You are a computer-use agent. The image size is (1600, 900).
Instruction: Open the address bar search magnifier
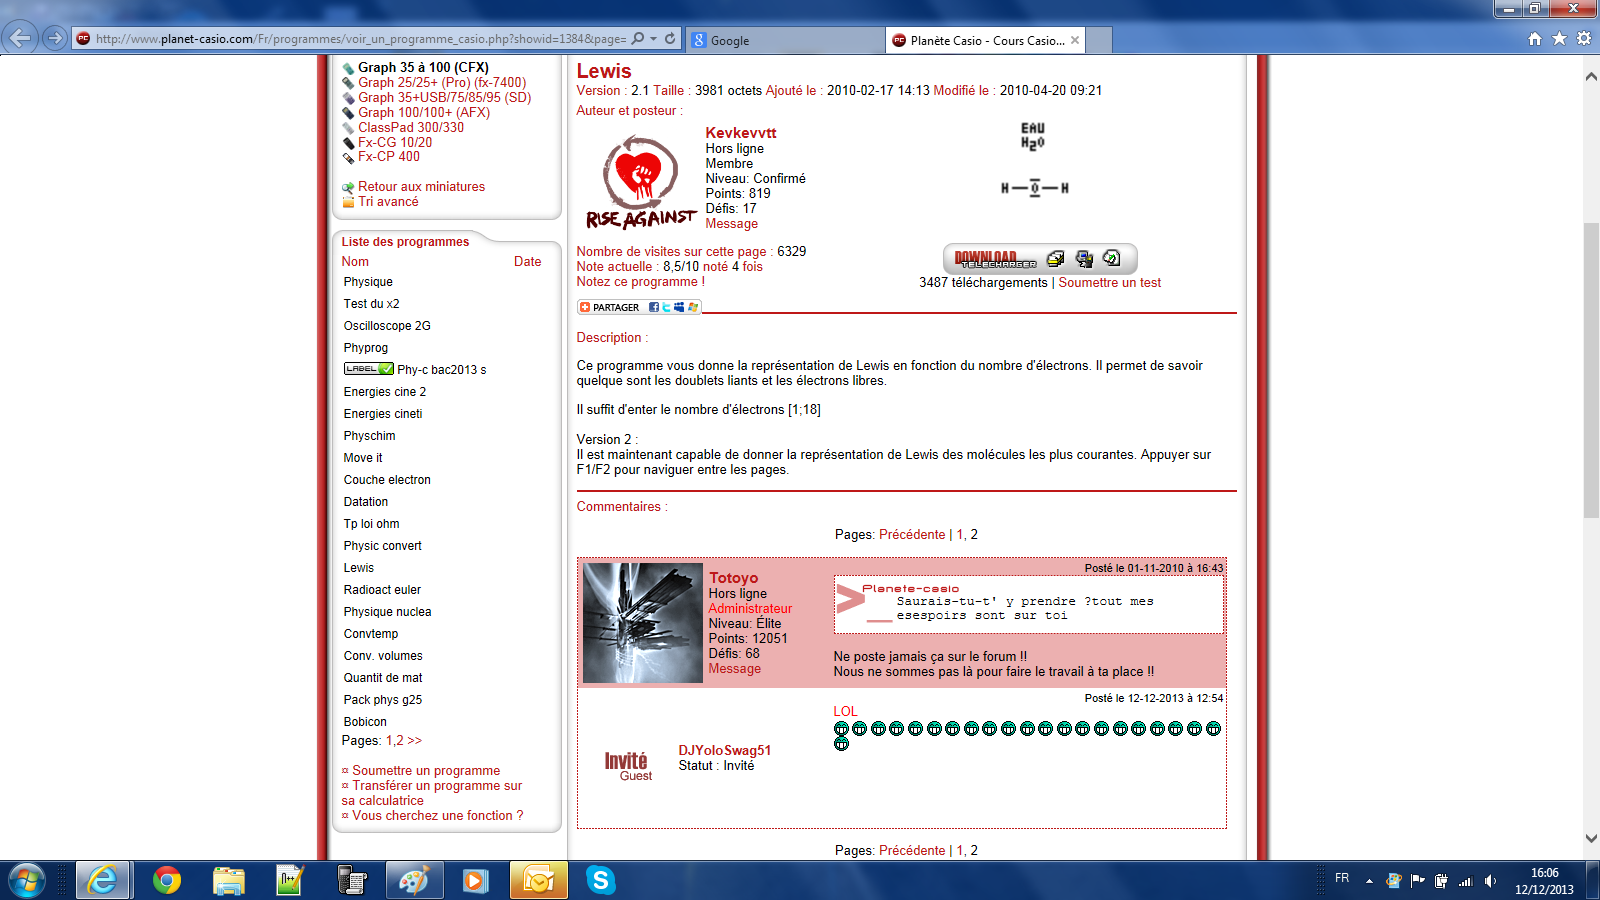click(x=638, y=39)
